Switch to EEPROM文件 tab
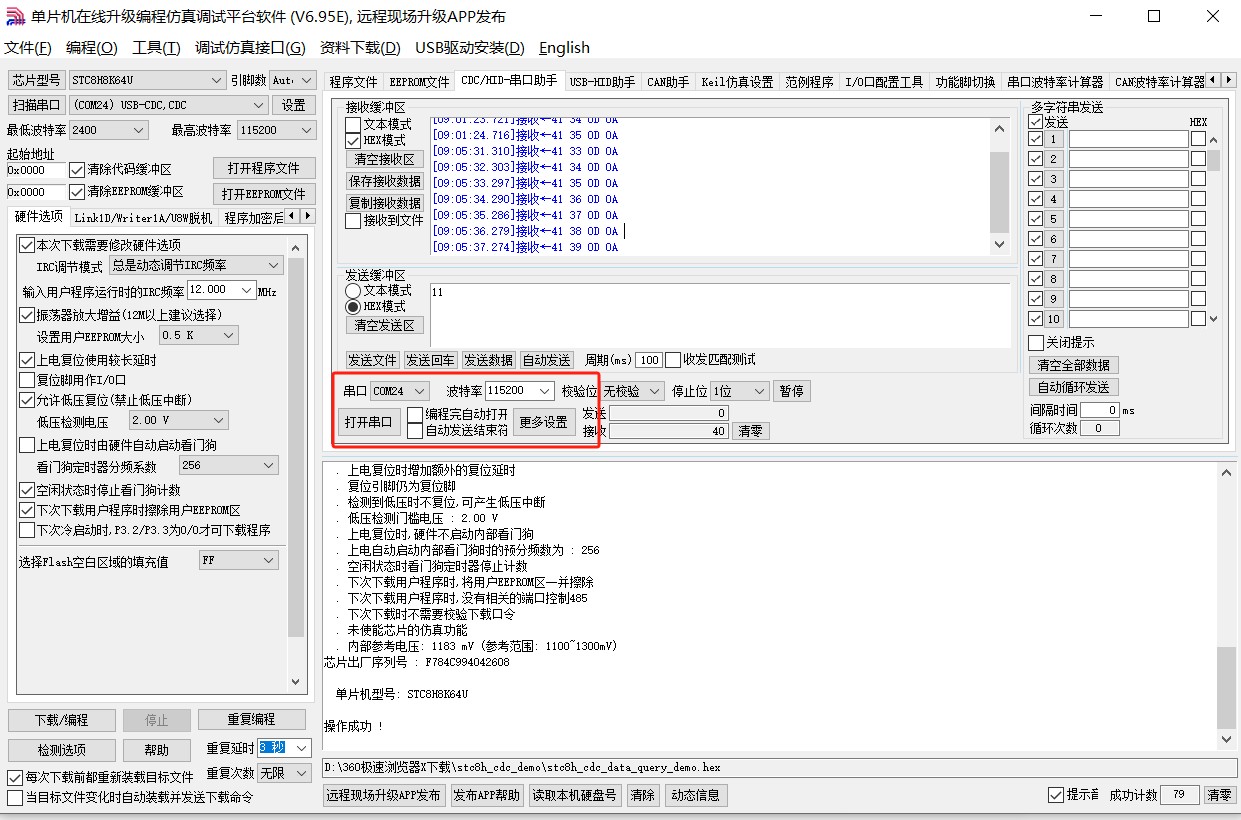Image resolution: width=1241 pixels, height=820 pixels. (x=419, y=82)
